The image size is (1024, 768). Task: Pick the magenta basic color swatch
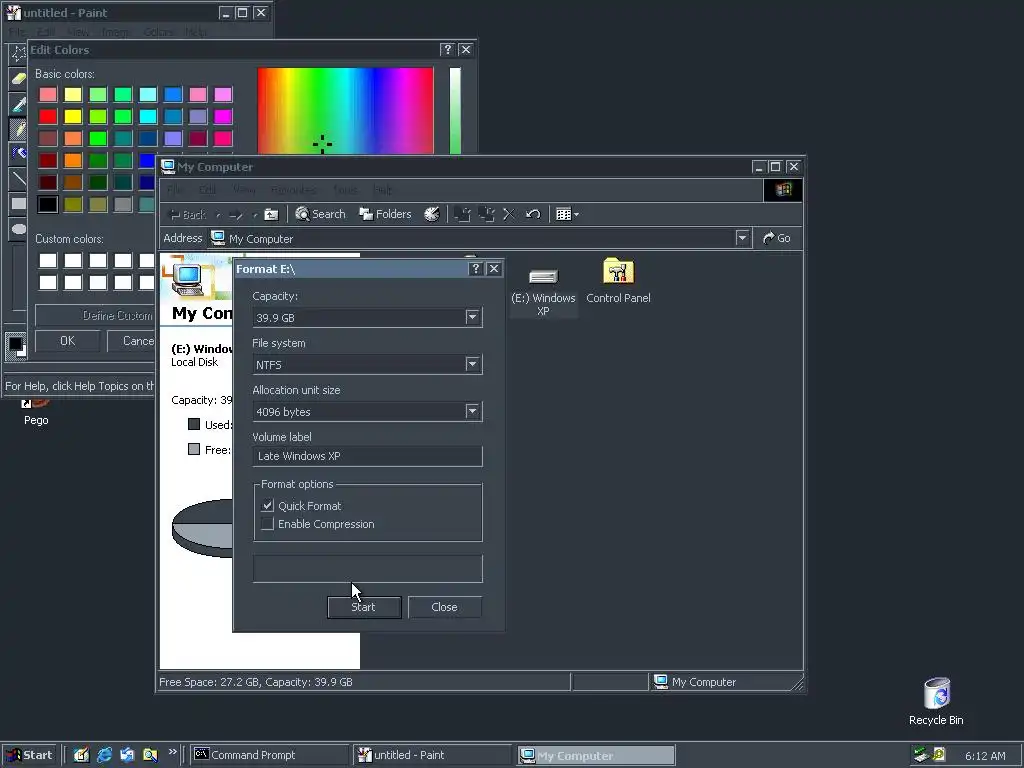pyautogui.click(x=223, y=116)
